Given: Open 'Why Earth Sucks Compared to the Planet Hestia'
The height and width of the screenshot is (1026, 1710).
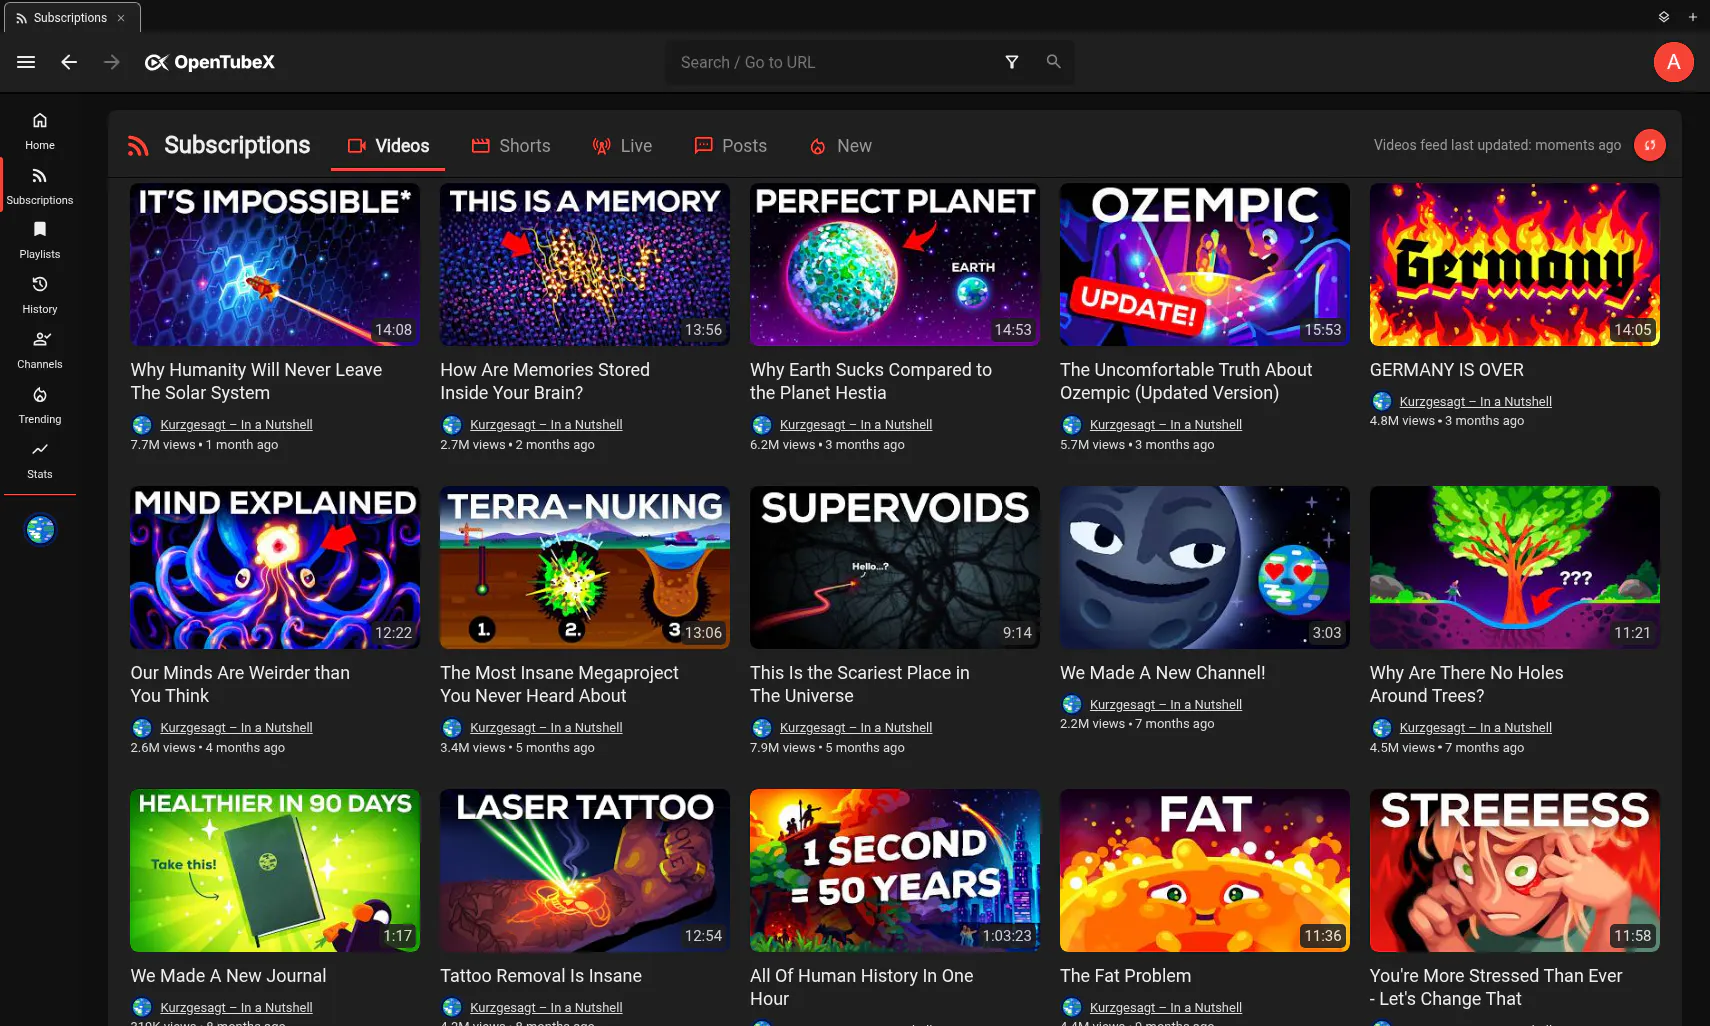Looking at the screenshot, I should (x=871, y=381).
